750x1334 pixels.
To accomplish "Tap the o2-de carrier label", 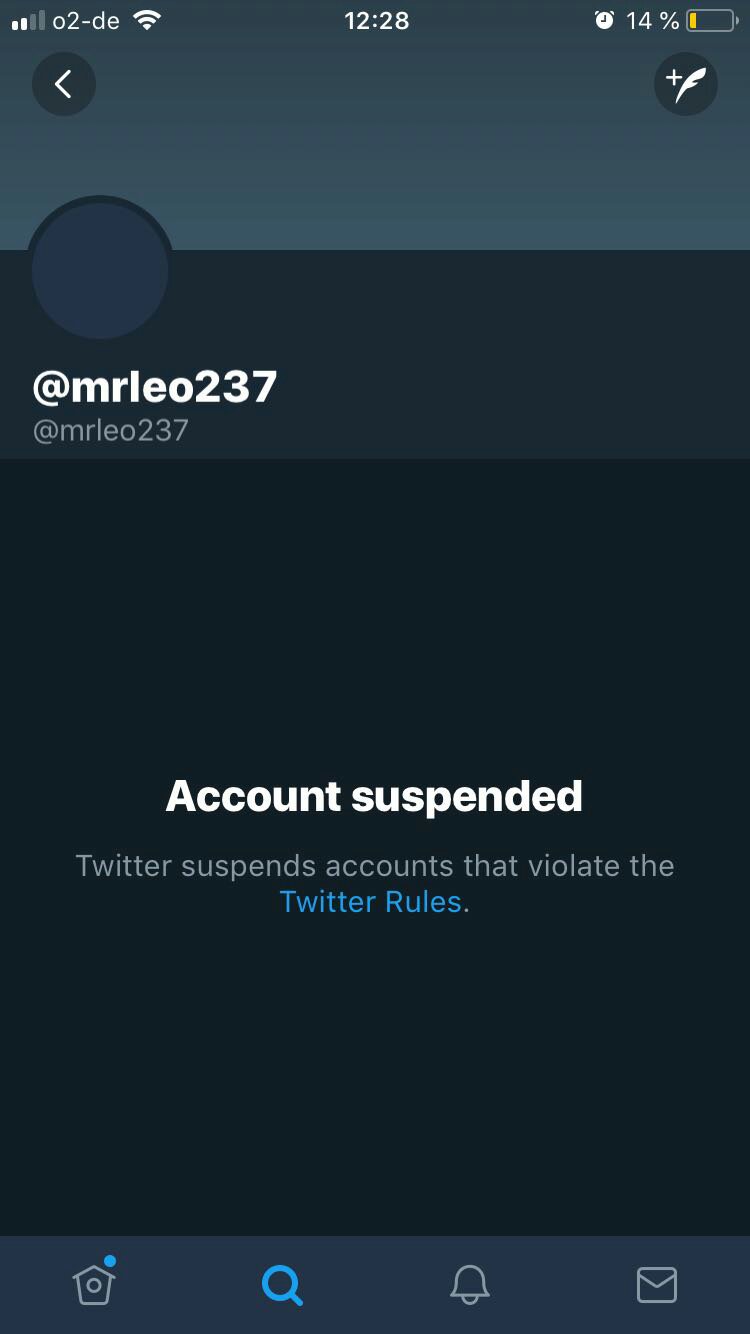I will pos(86,20).
